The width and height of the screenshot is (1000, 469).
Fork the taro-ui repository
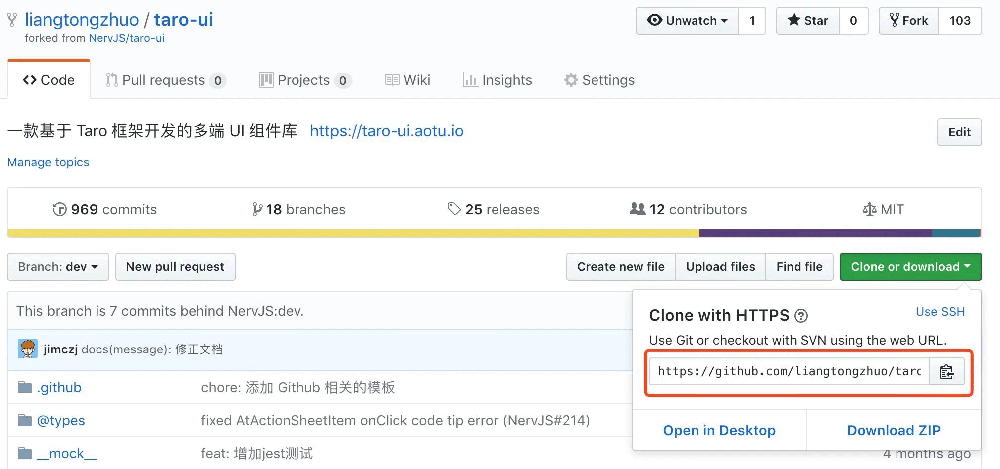click(906, 21)
